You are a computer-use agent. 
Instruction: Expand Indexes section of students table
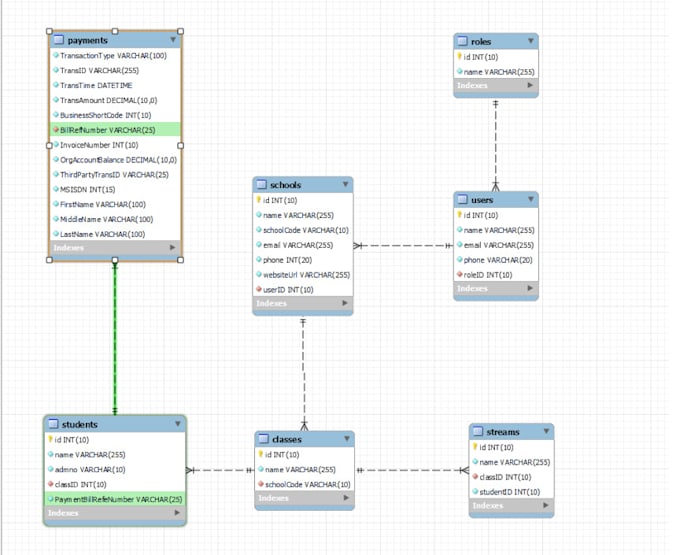(x=177, y=513)
